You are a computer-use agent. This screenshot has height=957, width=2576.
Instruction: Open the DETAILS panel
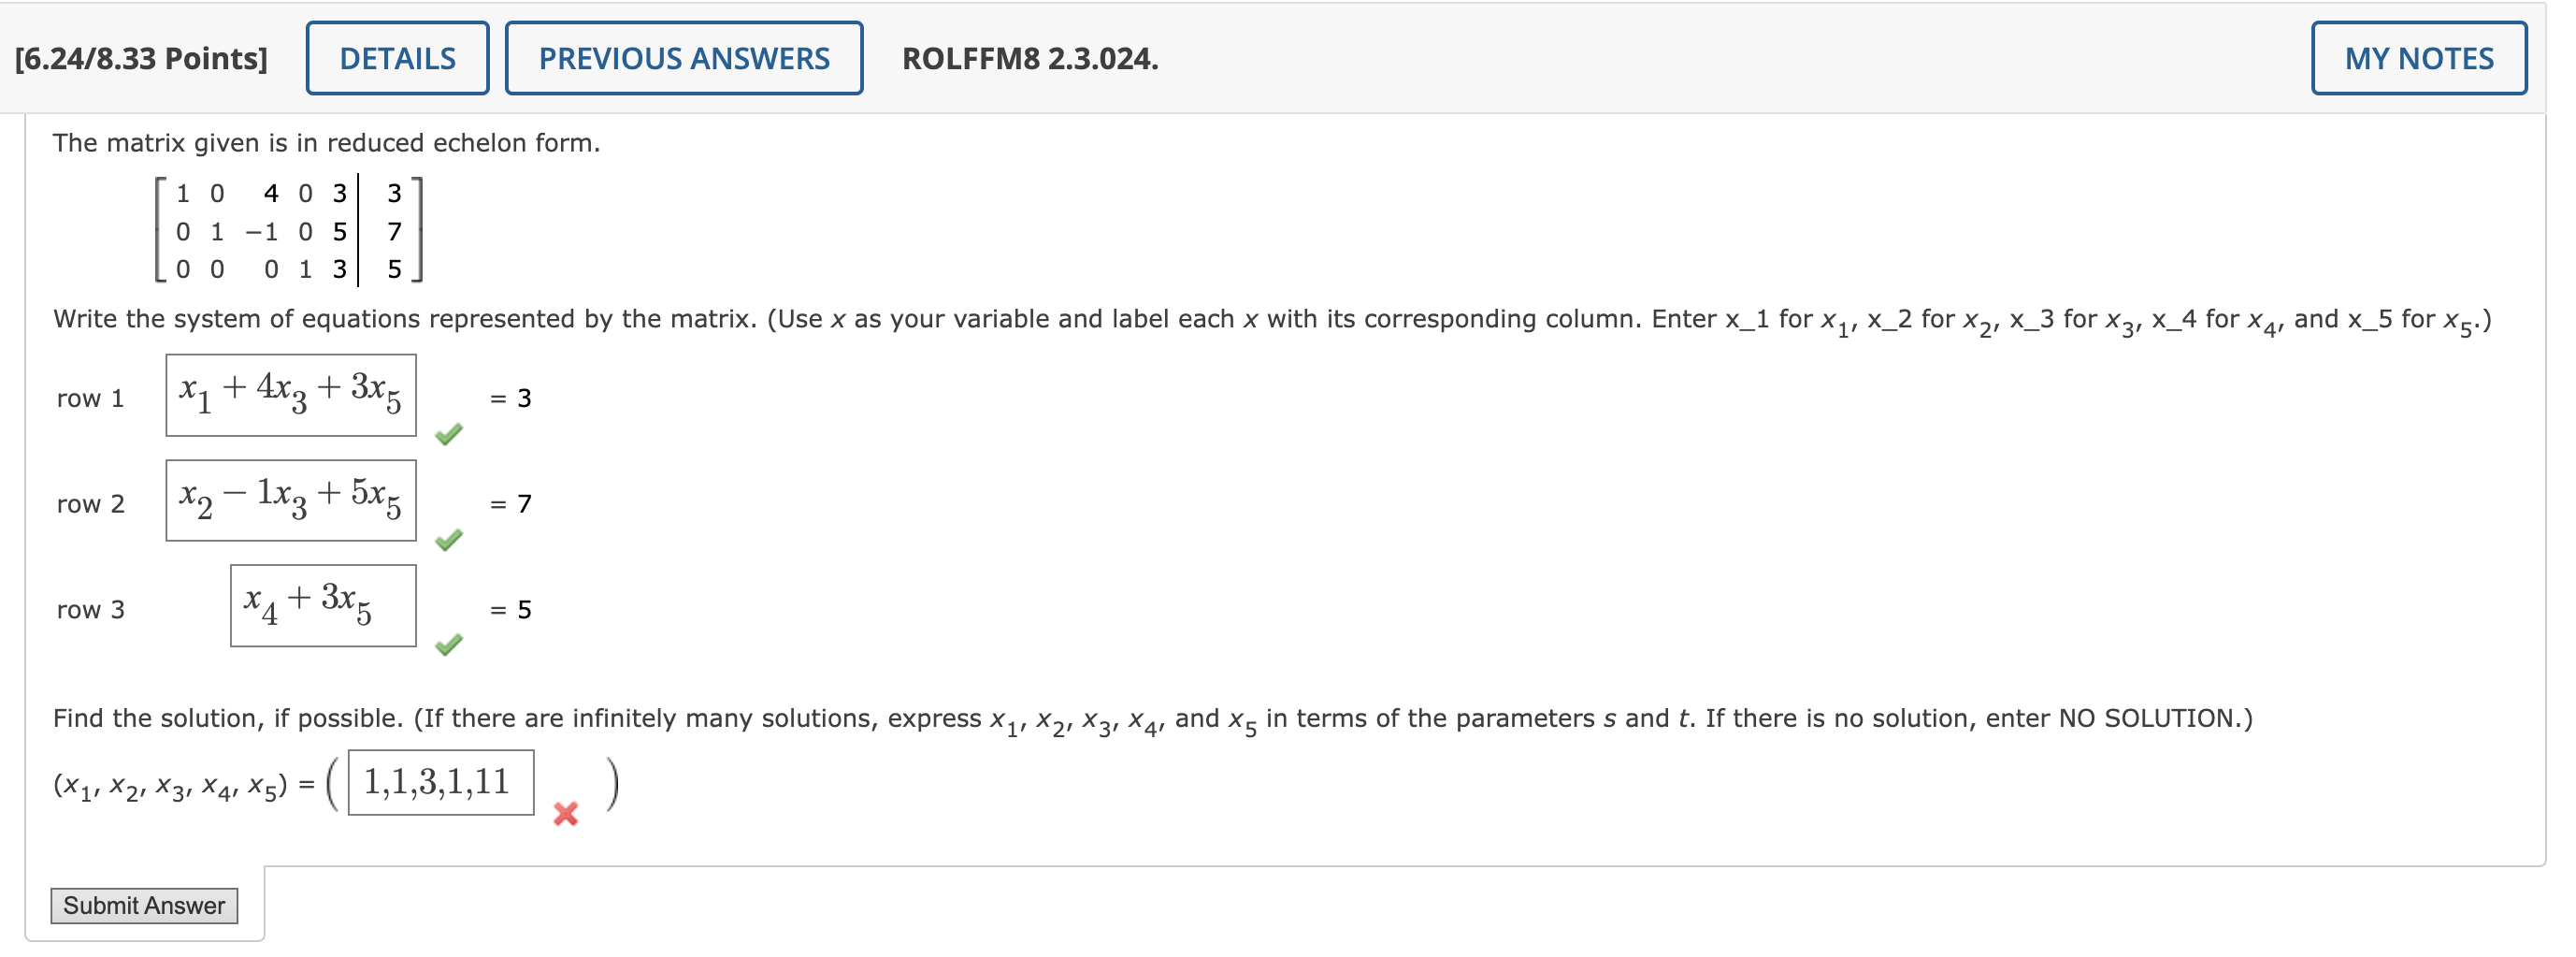[396, 58]
